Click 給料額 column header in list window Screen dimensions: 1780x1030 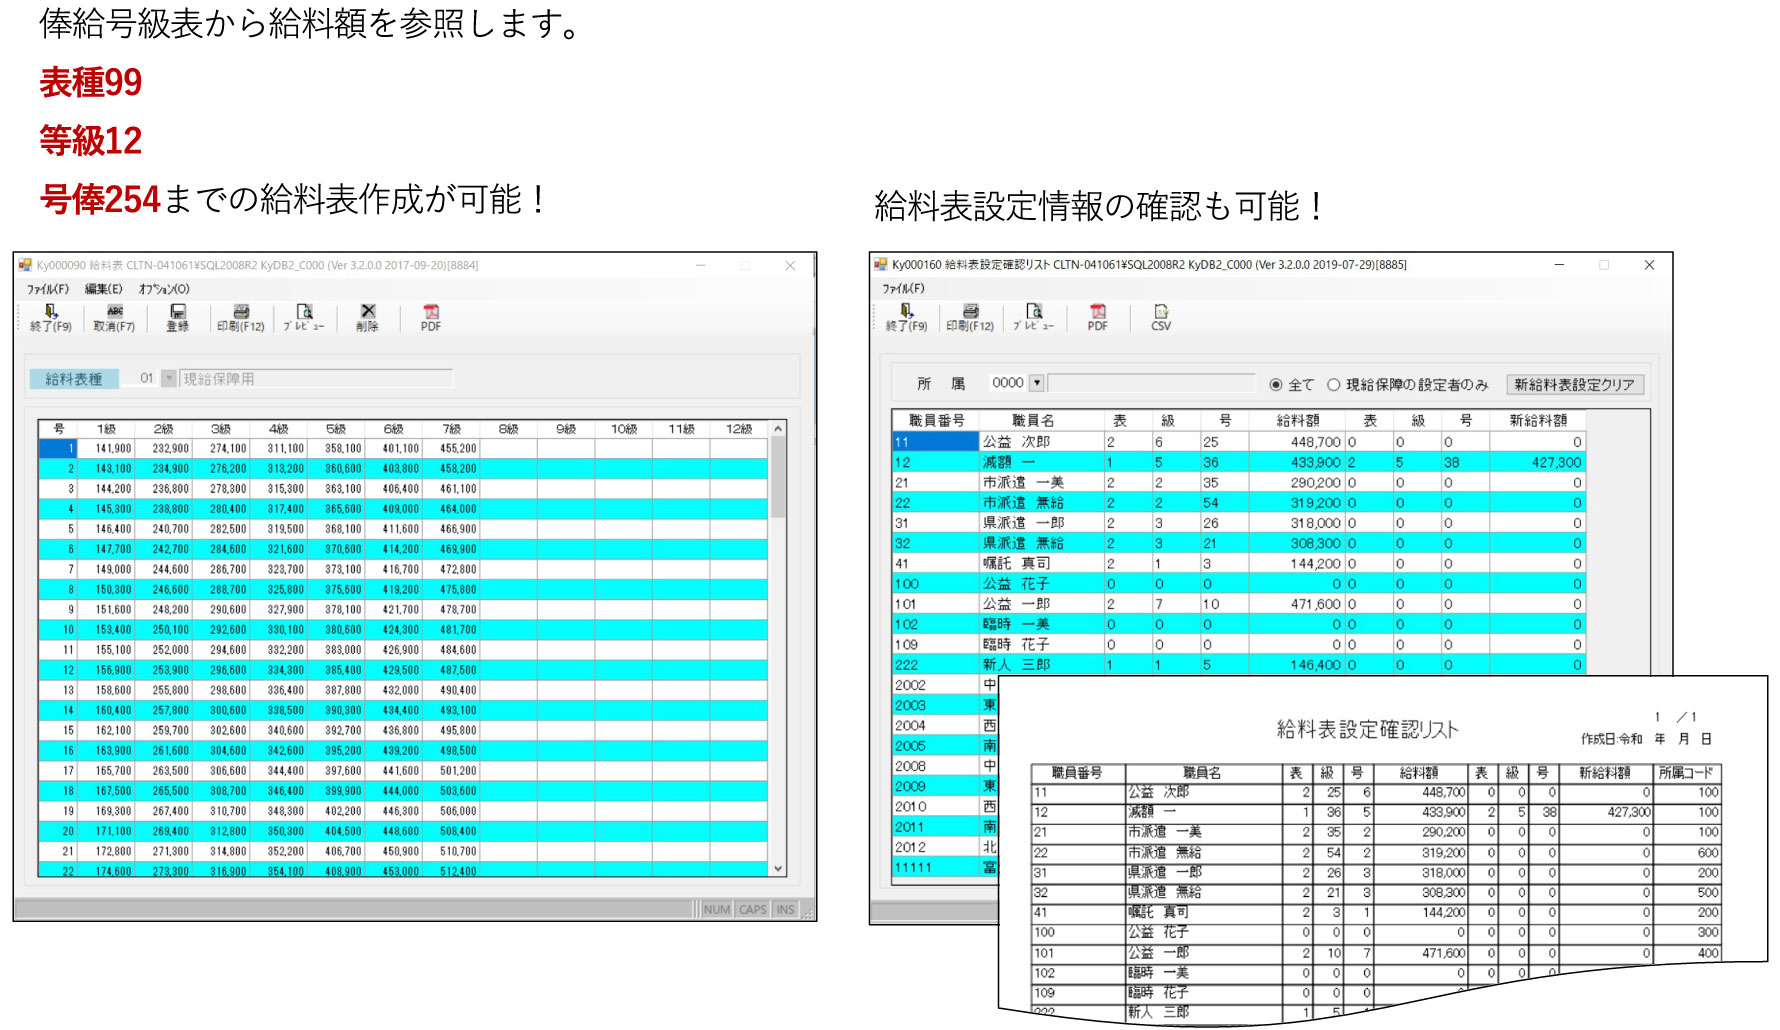click(1297, 421)
